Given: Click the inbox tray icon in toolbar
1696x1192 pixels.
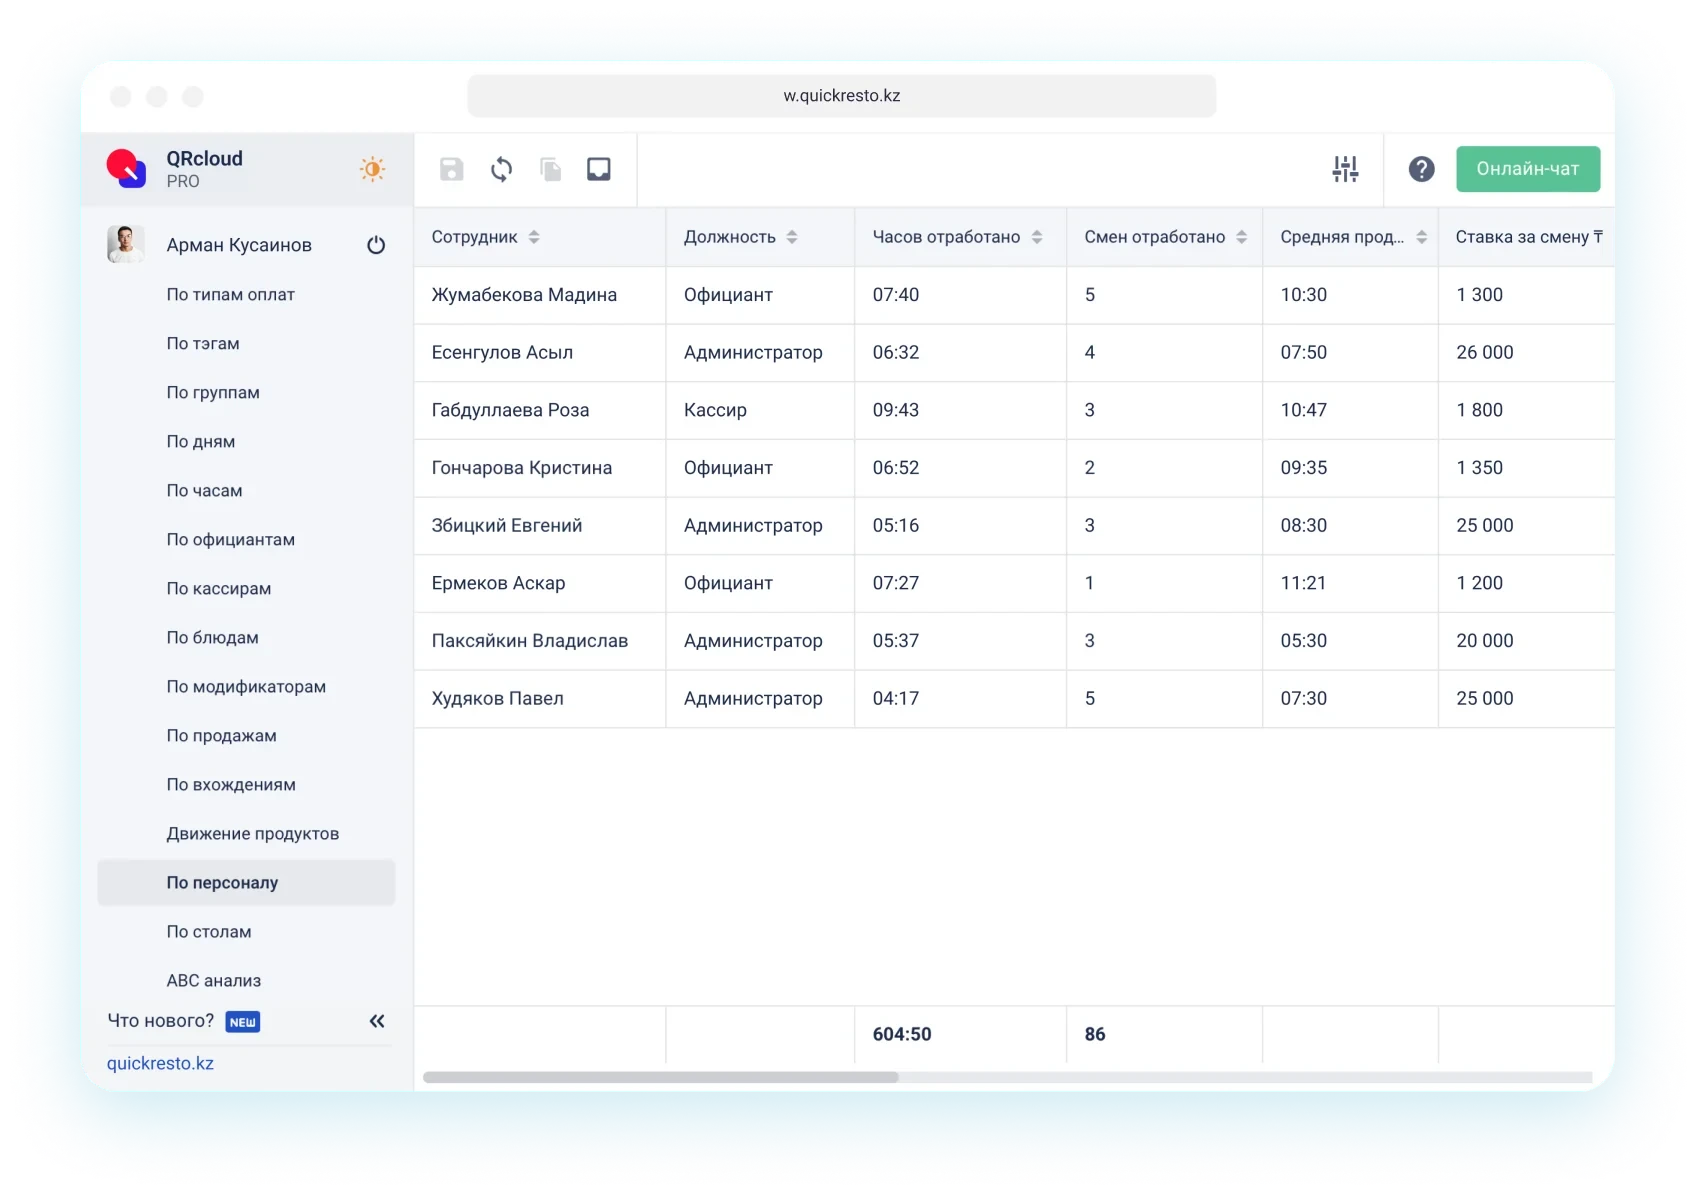Looking at the screenshot, I should click(598, 169).
